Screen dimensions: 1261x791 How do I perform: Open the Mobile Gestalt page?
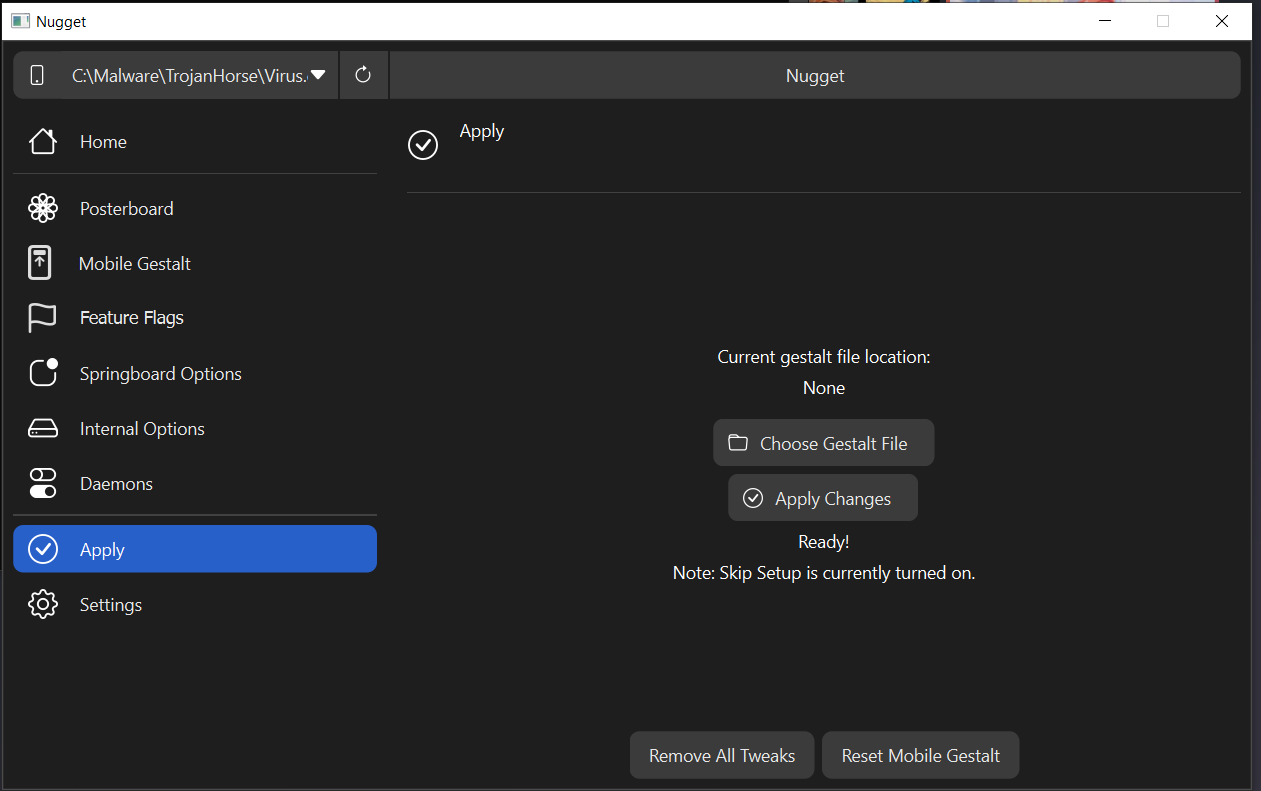(195, 264)
